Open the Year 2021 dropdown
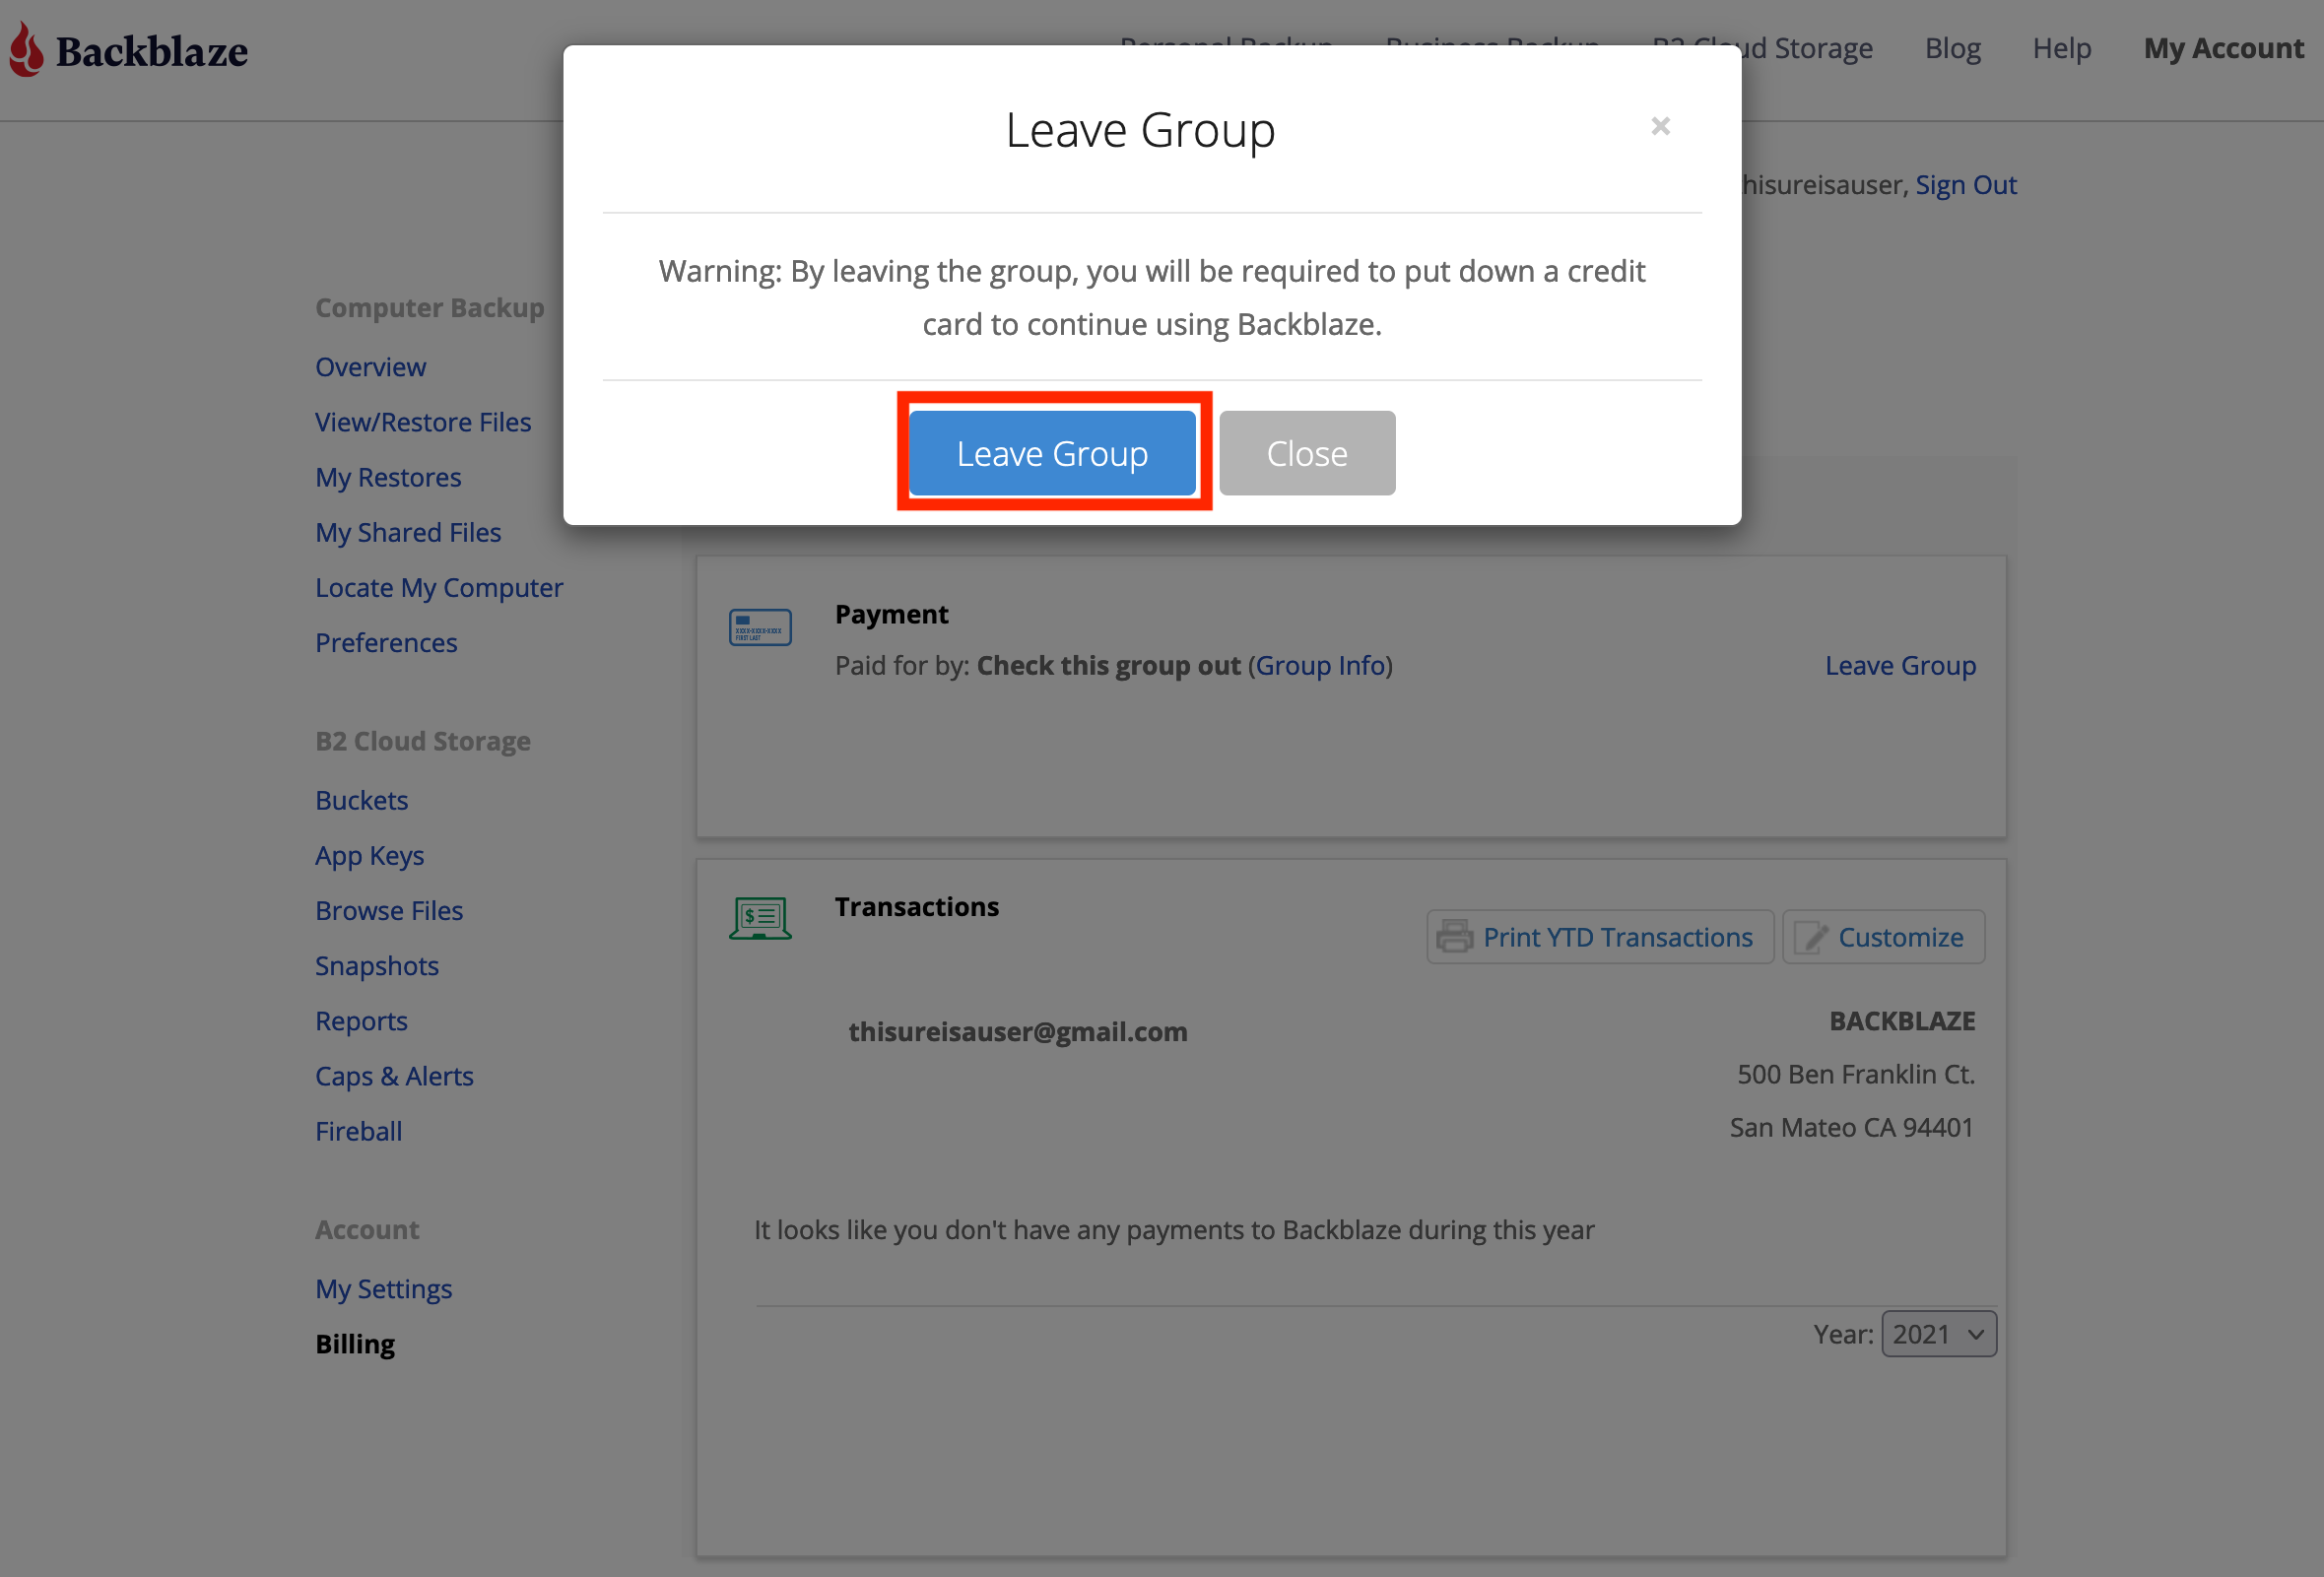 [1939, 1334]
